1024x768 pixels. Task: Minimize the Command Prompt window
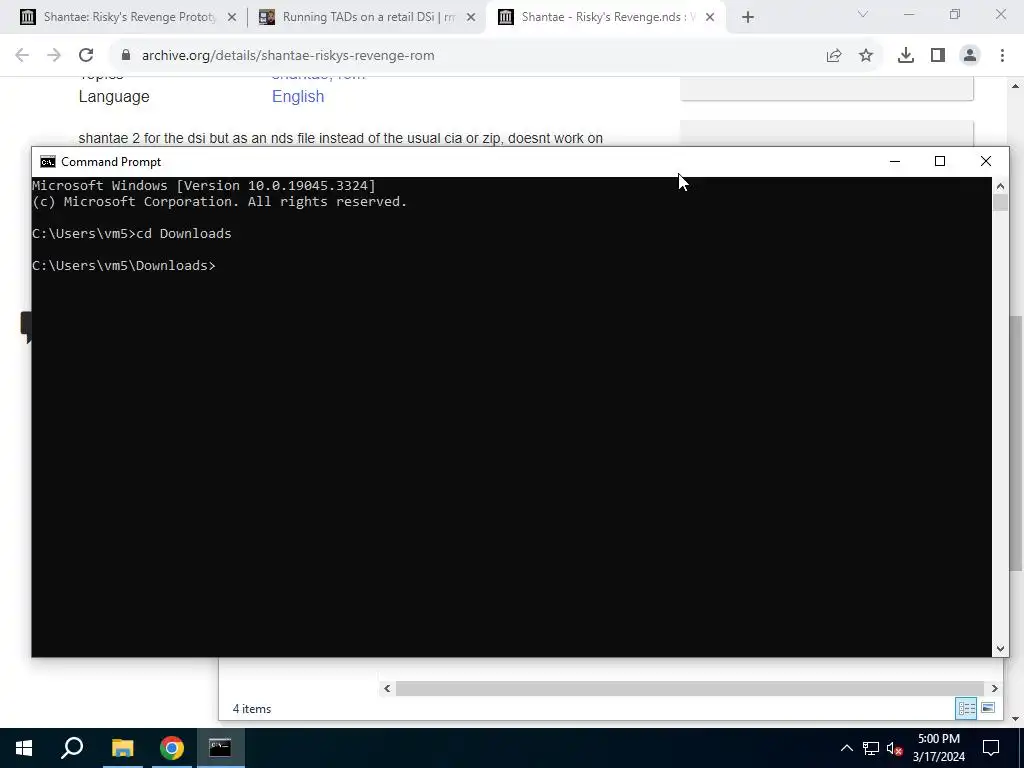coord(895,161)
